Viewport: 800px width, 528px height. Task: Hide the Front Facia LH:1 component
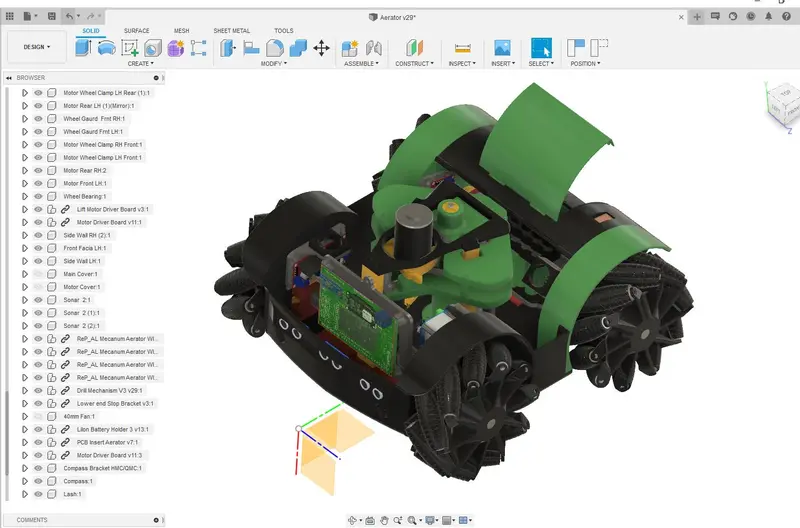[38, 248]
